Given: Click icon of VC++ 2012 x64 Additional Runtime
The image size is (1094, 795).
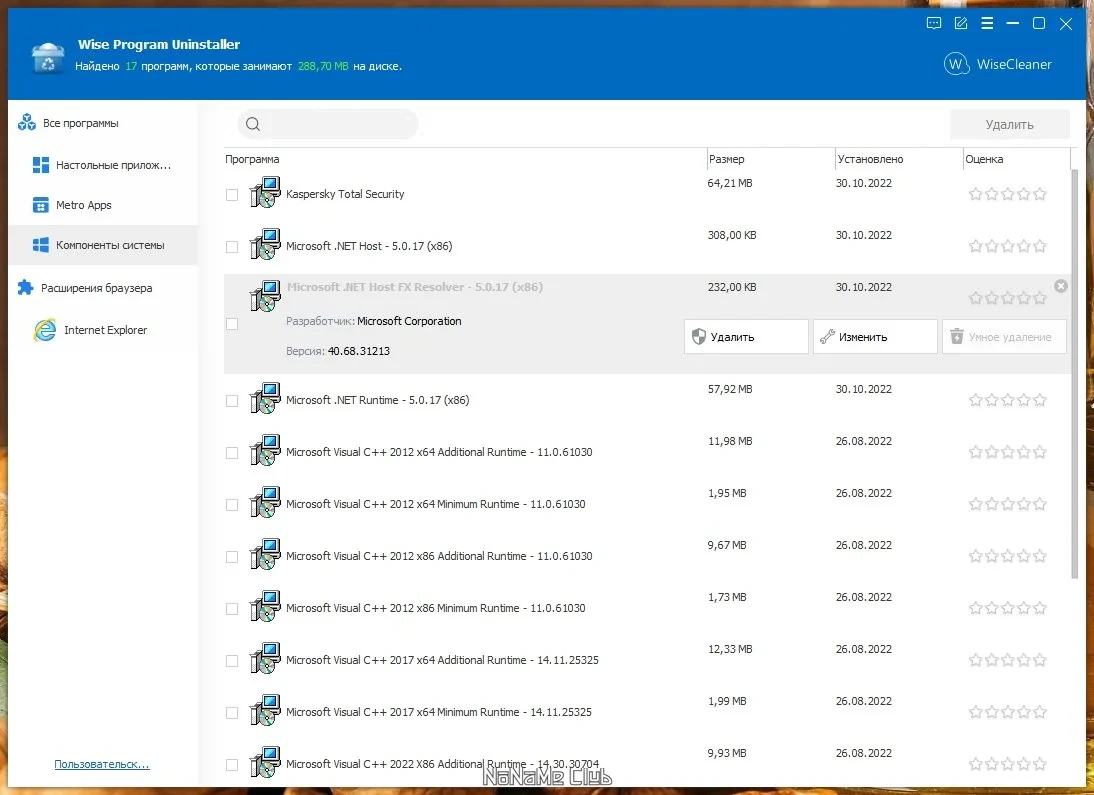Looking at the screenshot, I should coord(265,451).
